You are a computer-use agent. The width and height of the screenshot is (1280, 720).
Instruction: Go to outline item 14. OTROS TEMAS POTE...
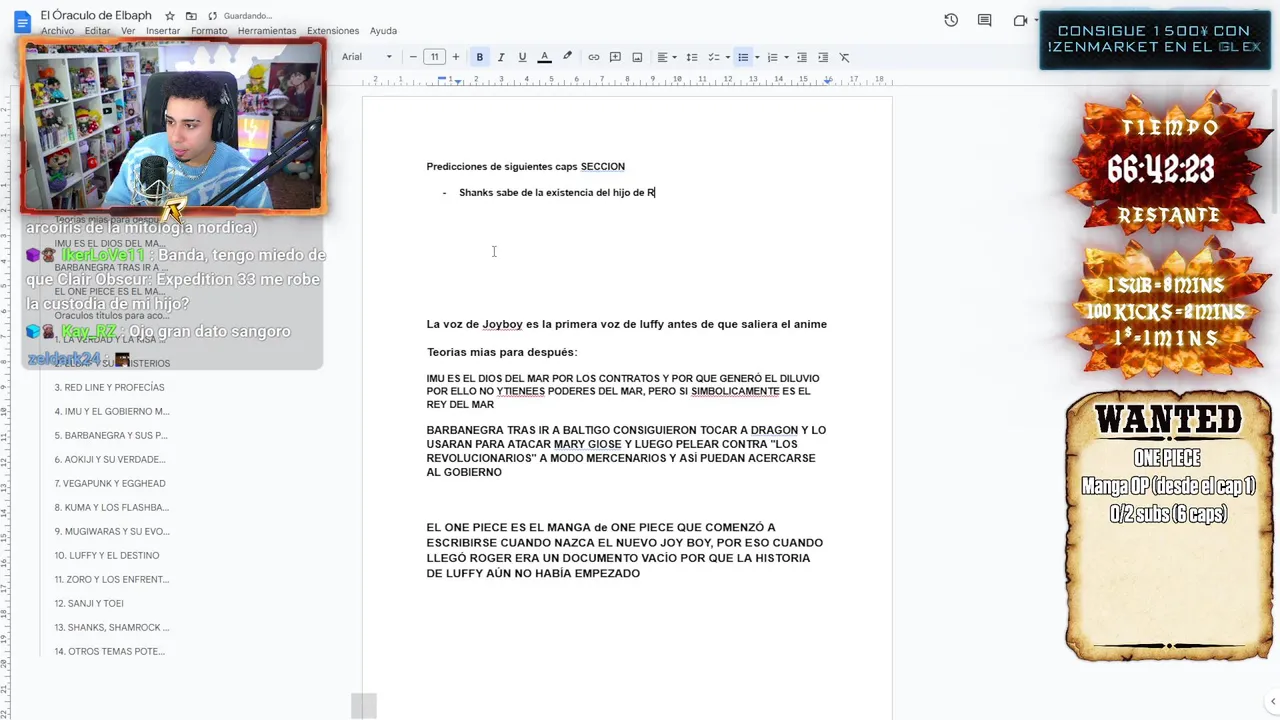tap(110, 651)
